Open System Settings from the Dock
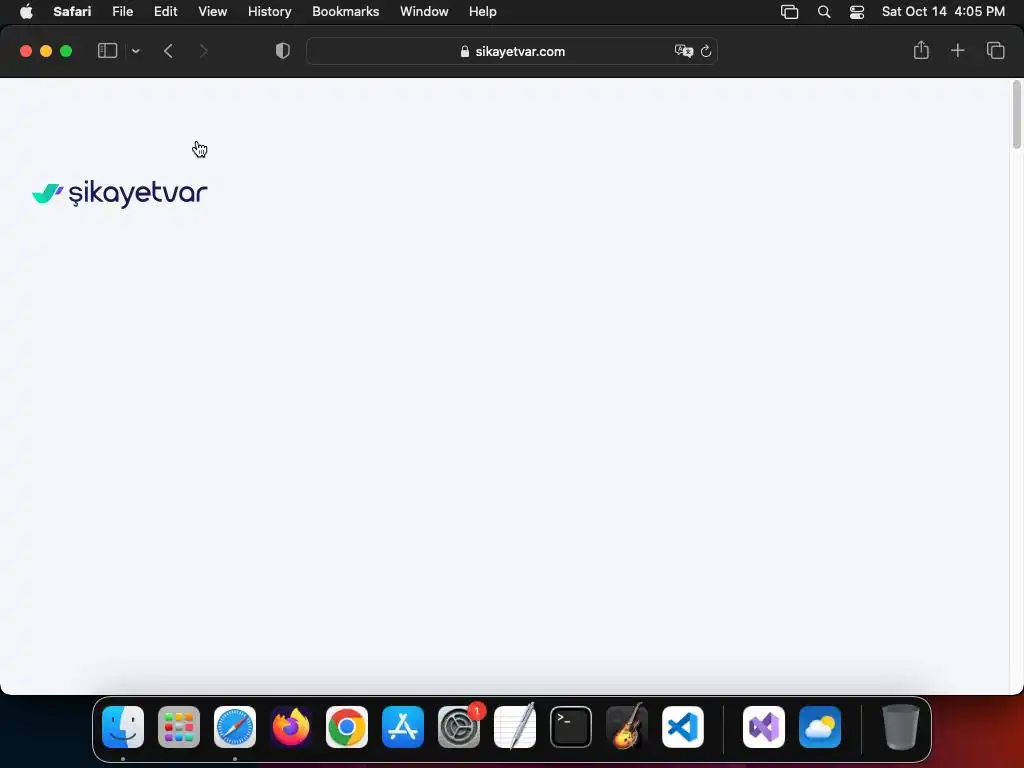 pos(459,727)
